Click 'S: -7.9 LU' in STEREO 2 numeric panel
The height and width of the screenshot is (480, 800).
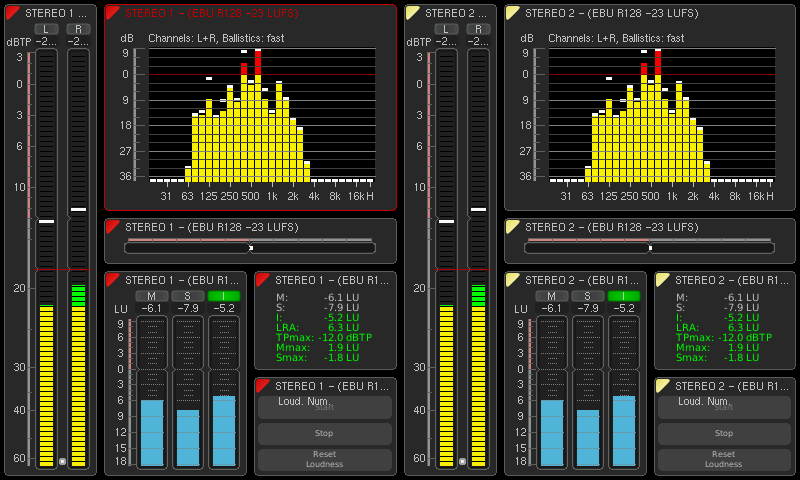point(717,308)
